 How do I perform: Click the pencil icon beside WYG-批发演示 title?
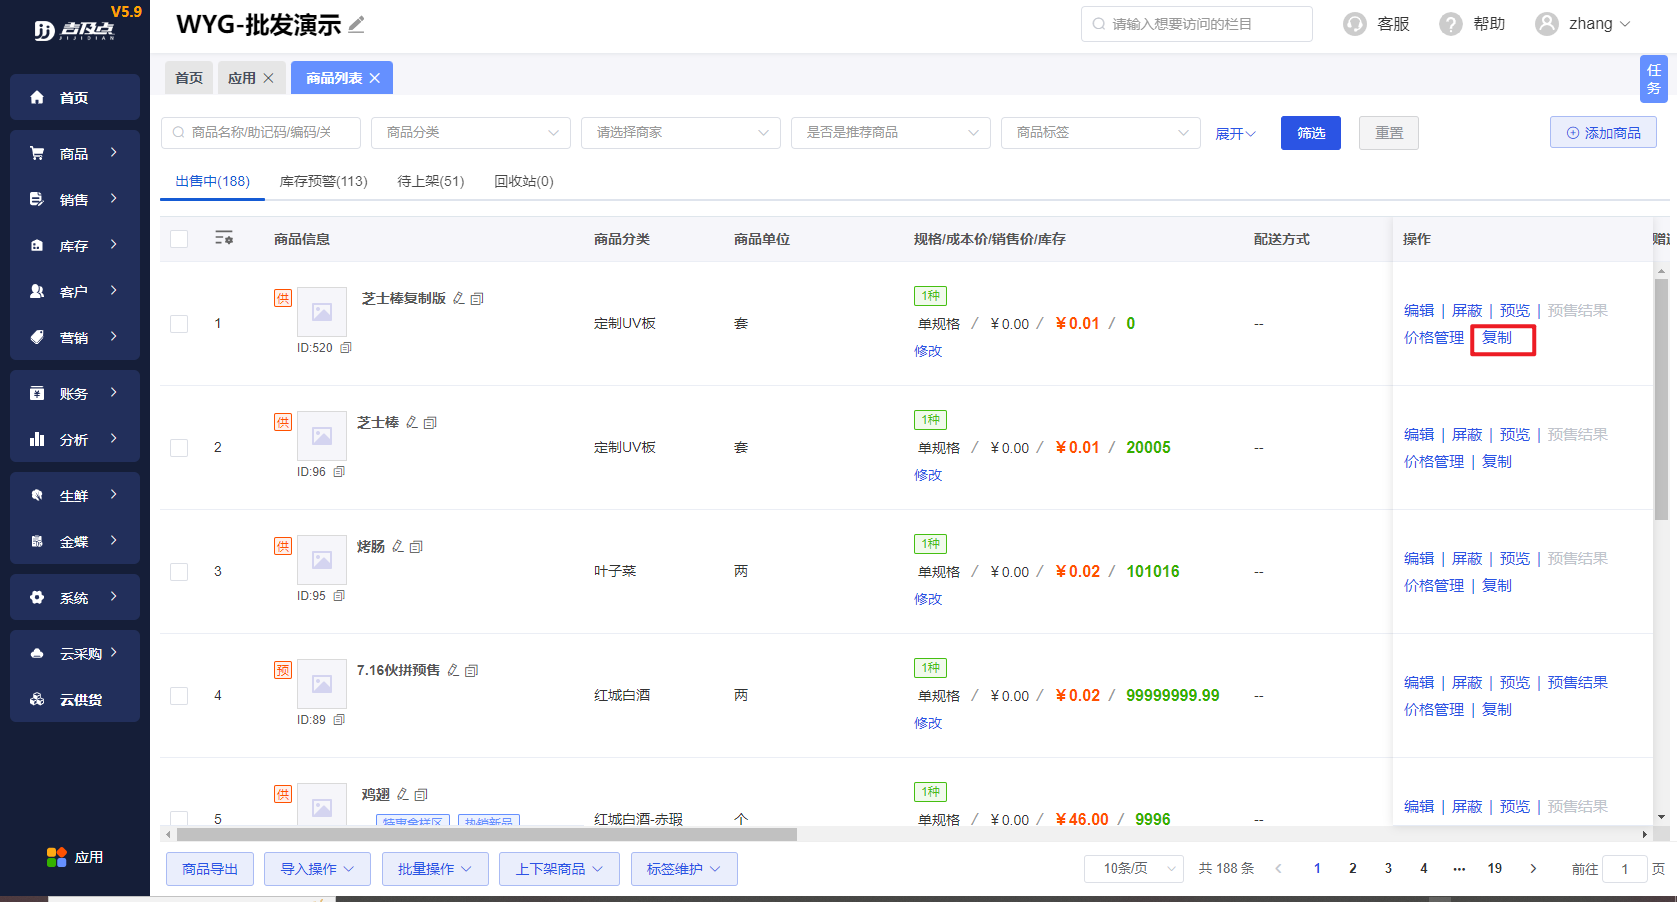coord(356,25)
